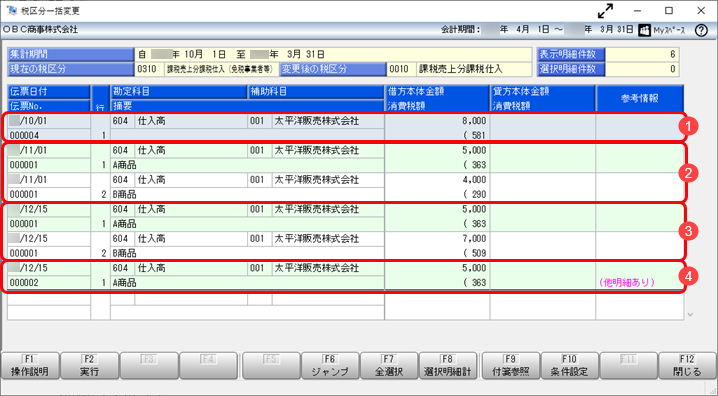Click the F6 ジャンプ button

pos(330,366)
